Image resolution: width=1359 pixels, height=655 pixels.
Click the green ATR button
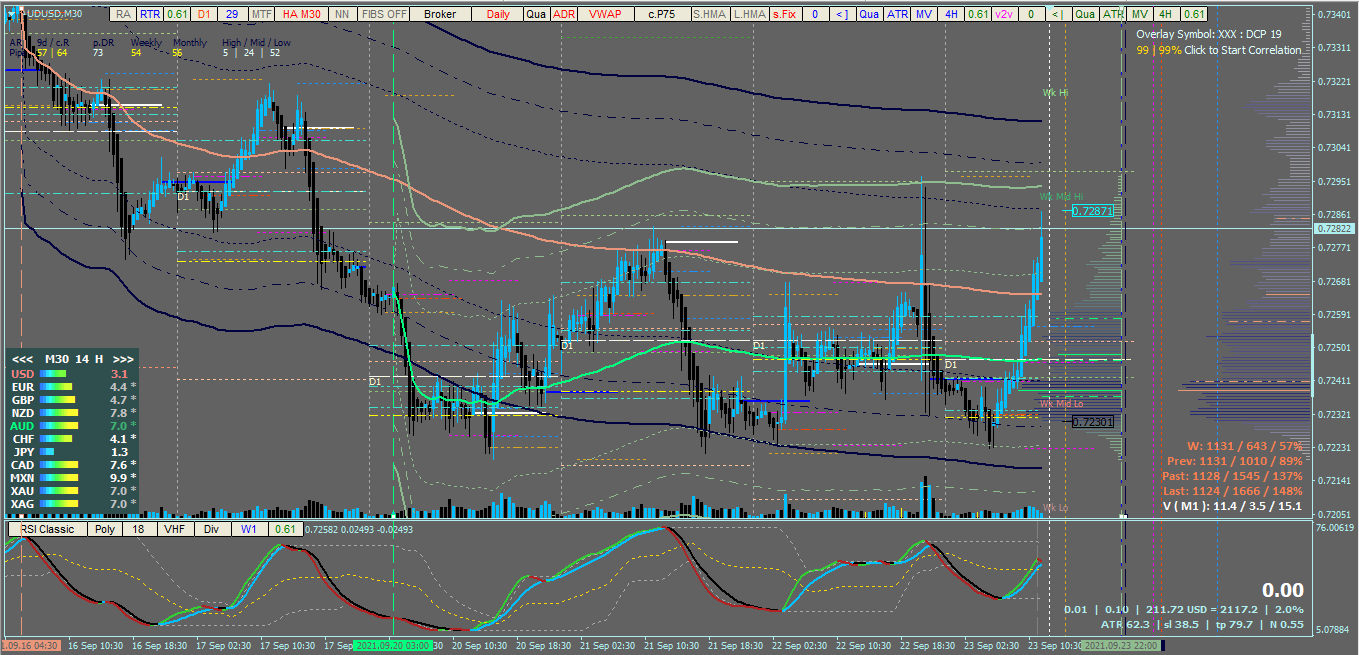1113,14
